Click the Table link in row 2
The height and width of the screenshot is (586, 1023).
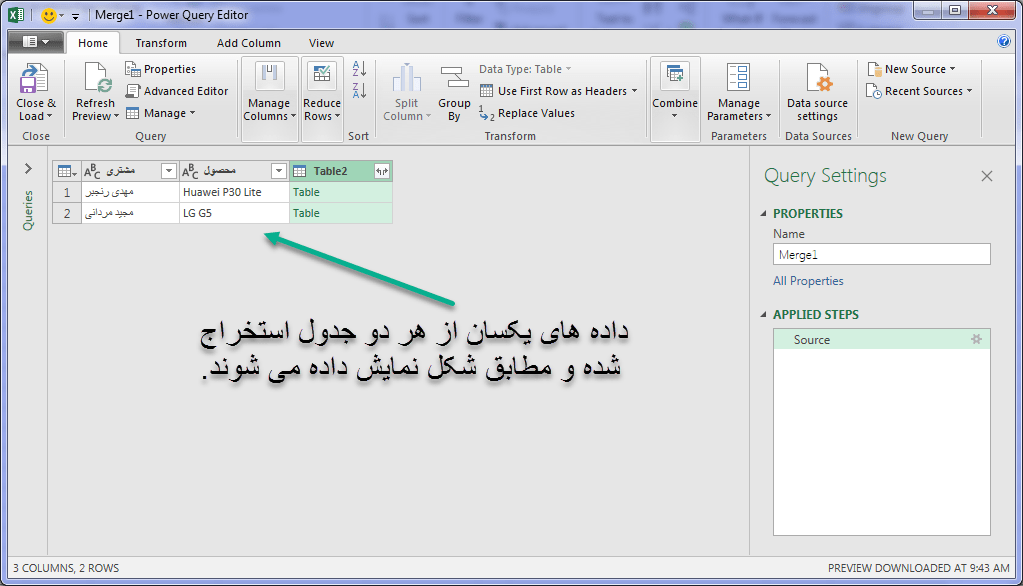[x=306, y=213]
